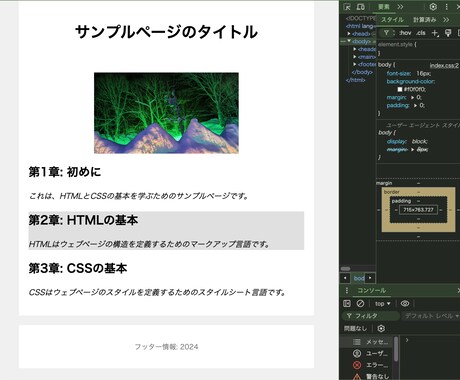This screenshot has width=460, height=380.
Task: Select the メッセ... messages sidebar row
Action: click(x=367, y=342)
